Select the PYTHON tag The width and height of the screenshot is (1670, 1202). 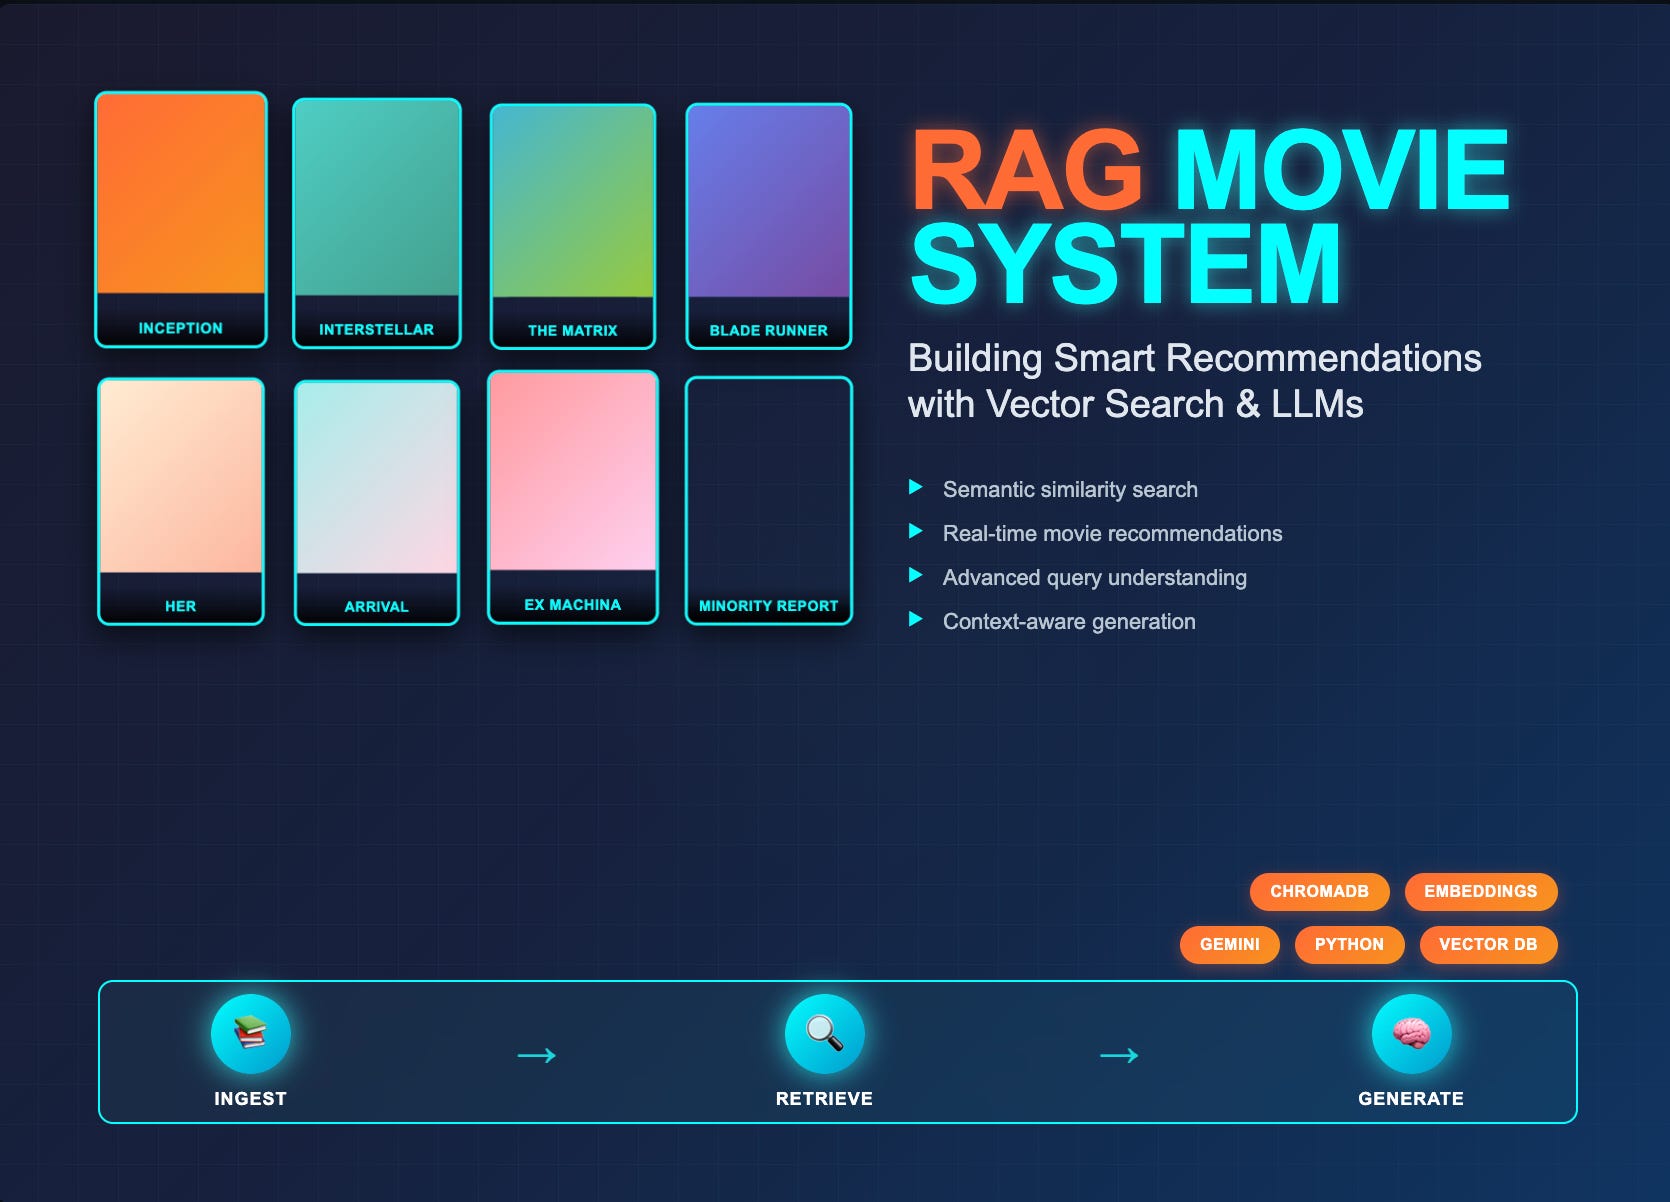point(1350,944)
